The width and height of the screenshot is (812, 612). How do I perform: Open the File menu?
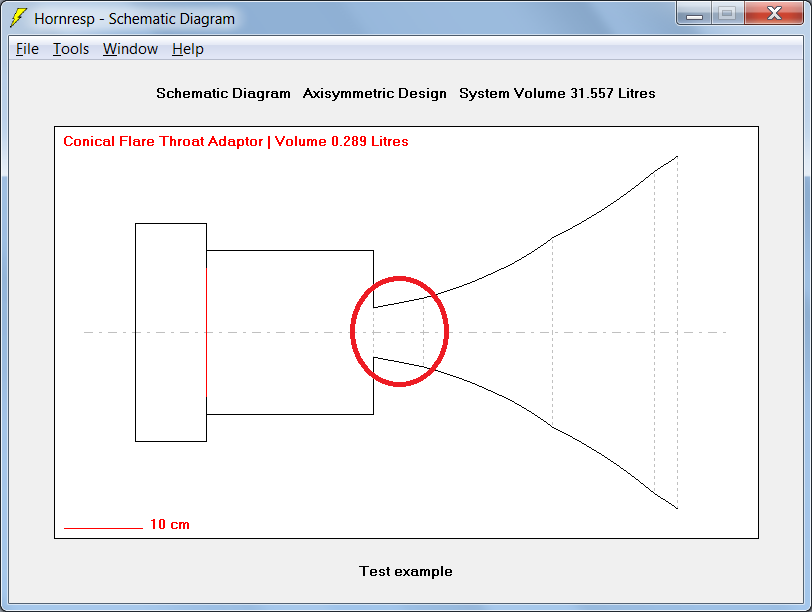click(x=27, y=49)
